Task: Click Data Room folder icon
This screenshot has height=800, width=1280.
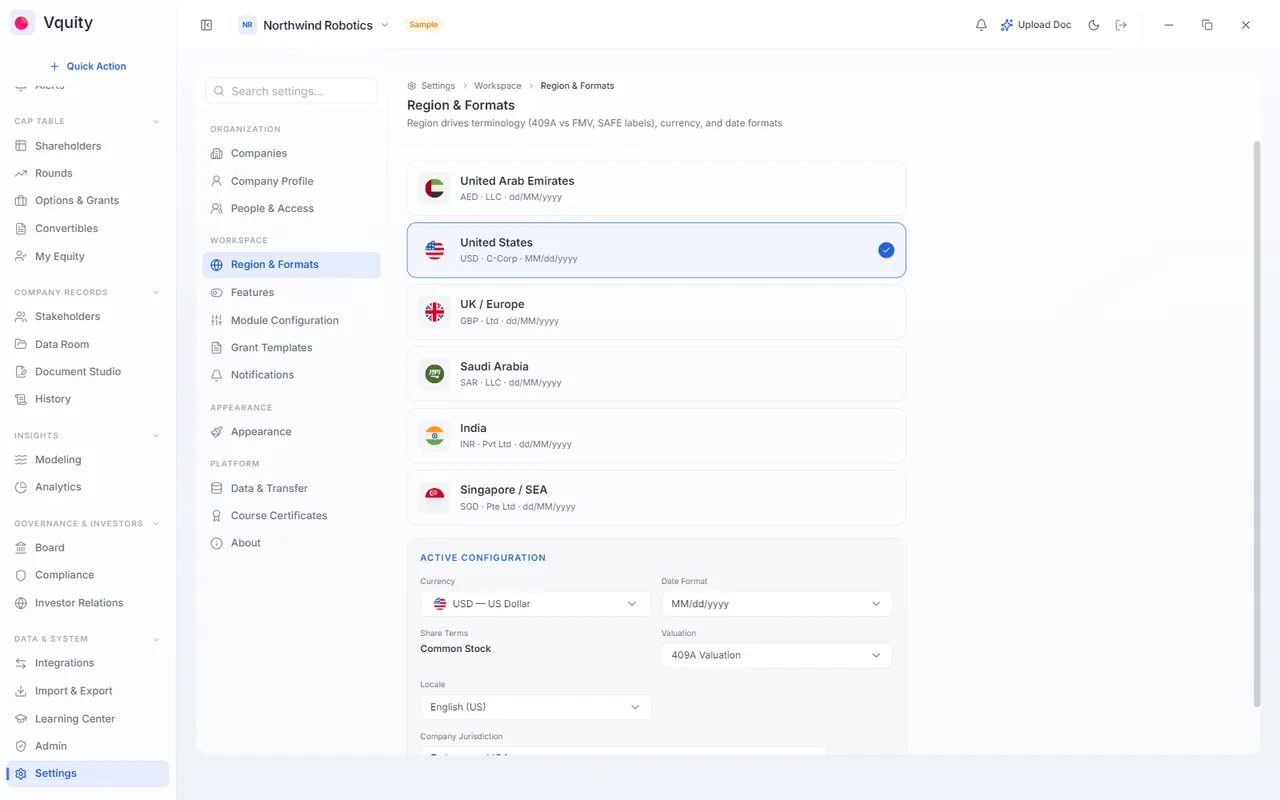Action: point(21,344)
